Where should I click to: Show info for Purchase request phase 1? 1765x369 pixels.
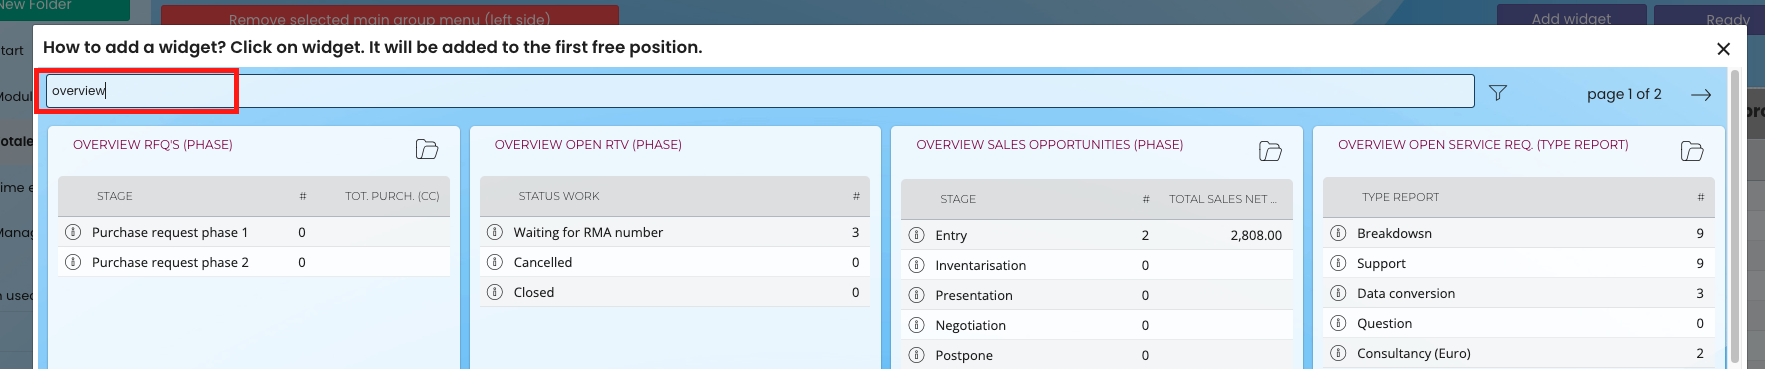[73, 232]
